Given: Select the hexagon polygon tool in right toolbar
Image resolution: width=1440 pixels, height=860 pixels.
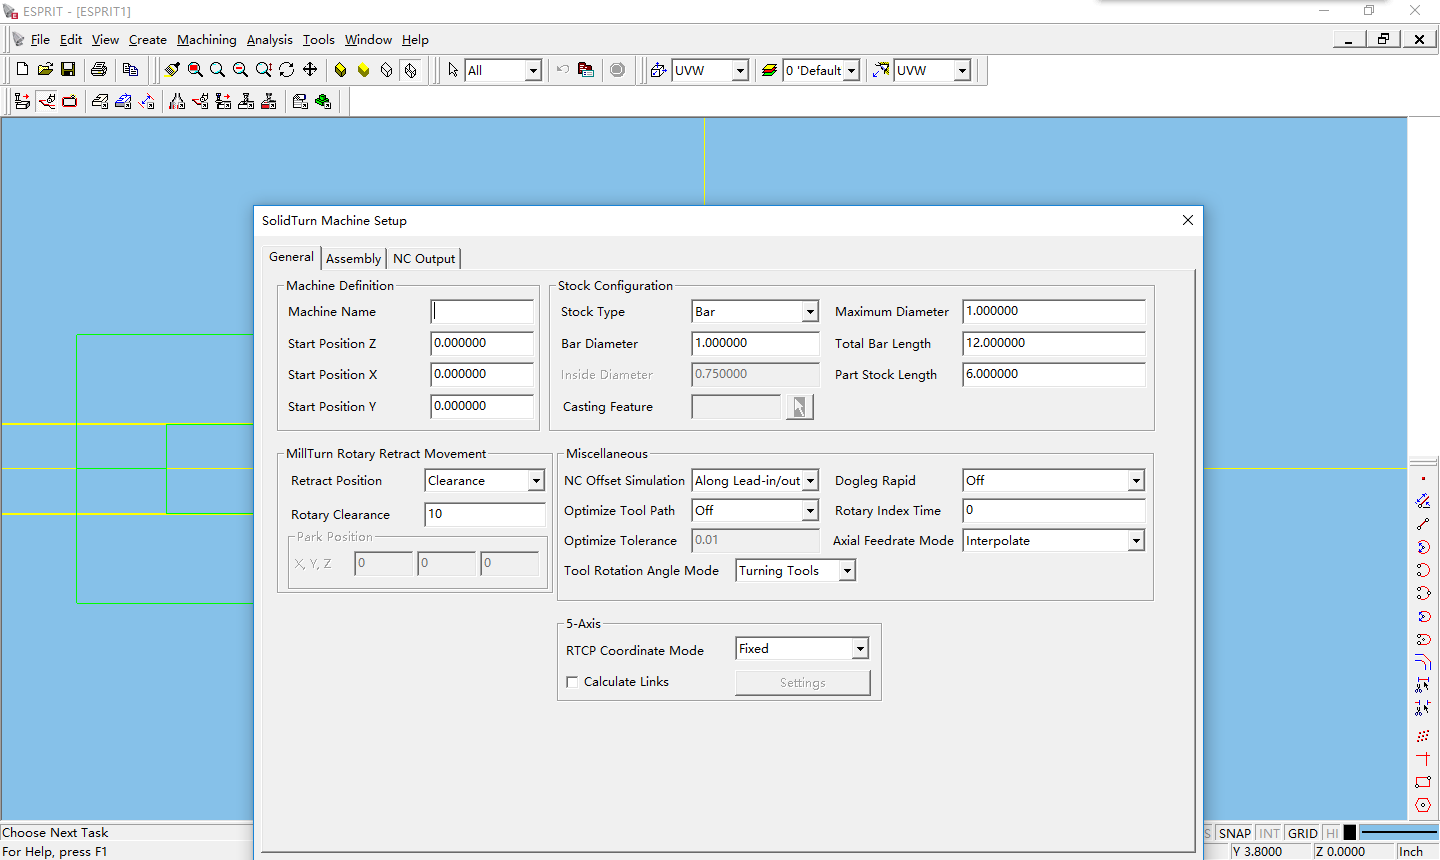Looking at the screenshot, I should point(1423,805).
